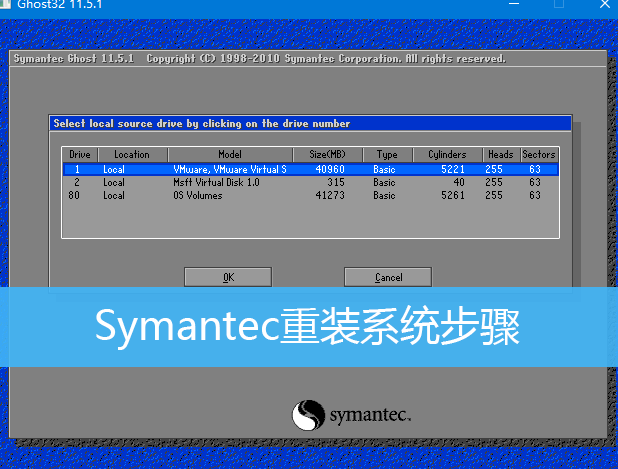Click the OK button

[x=228, y=277]
